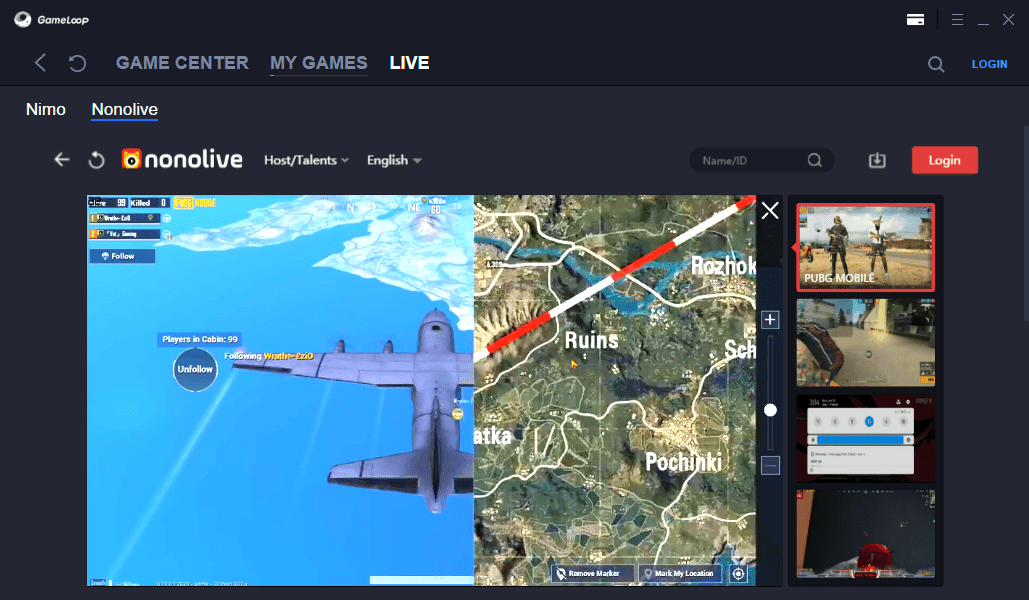Switch to MY GAMES tab
Viewport: 1029px width, 600px height.
click(319, 63)
